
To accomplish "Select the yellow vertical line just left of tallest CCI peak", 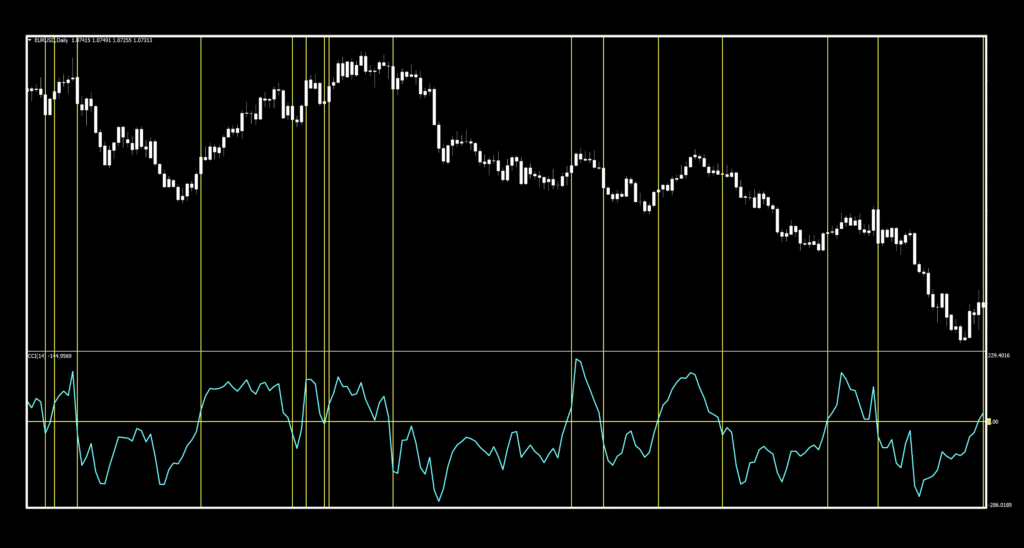I will (571, 200).
